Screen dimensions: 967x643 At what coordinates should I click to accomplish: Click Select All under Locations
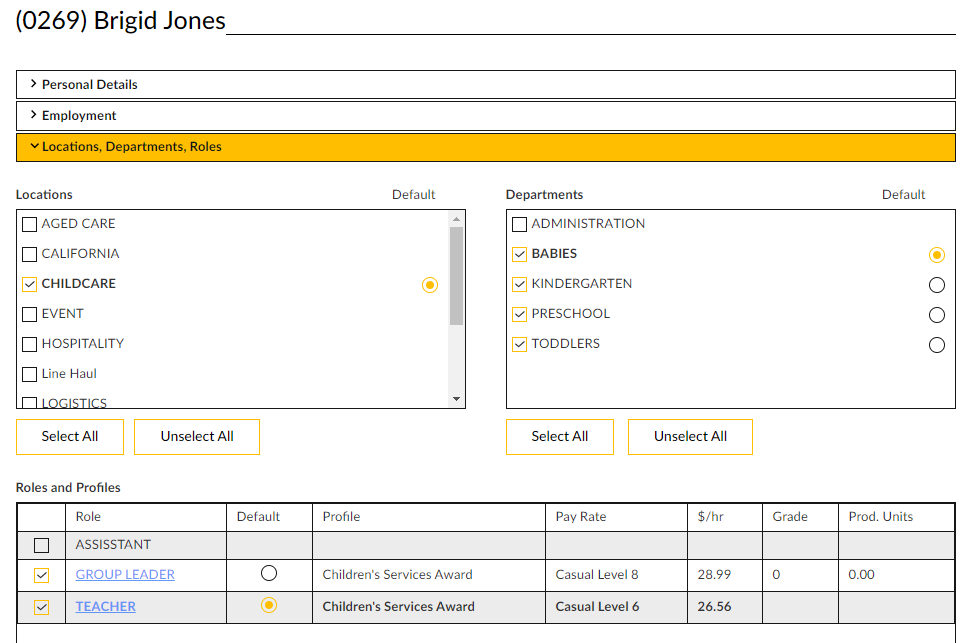pyautogui.click(x=70, y=437)
